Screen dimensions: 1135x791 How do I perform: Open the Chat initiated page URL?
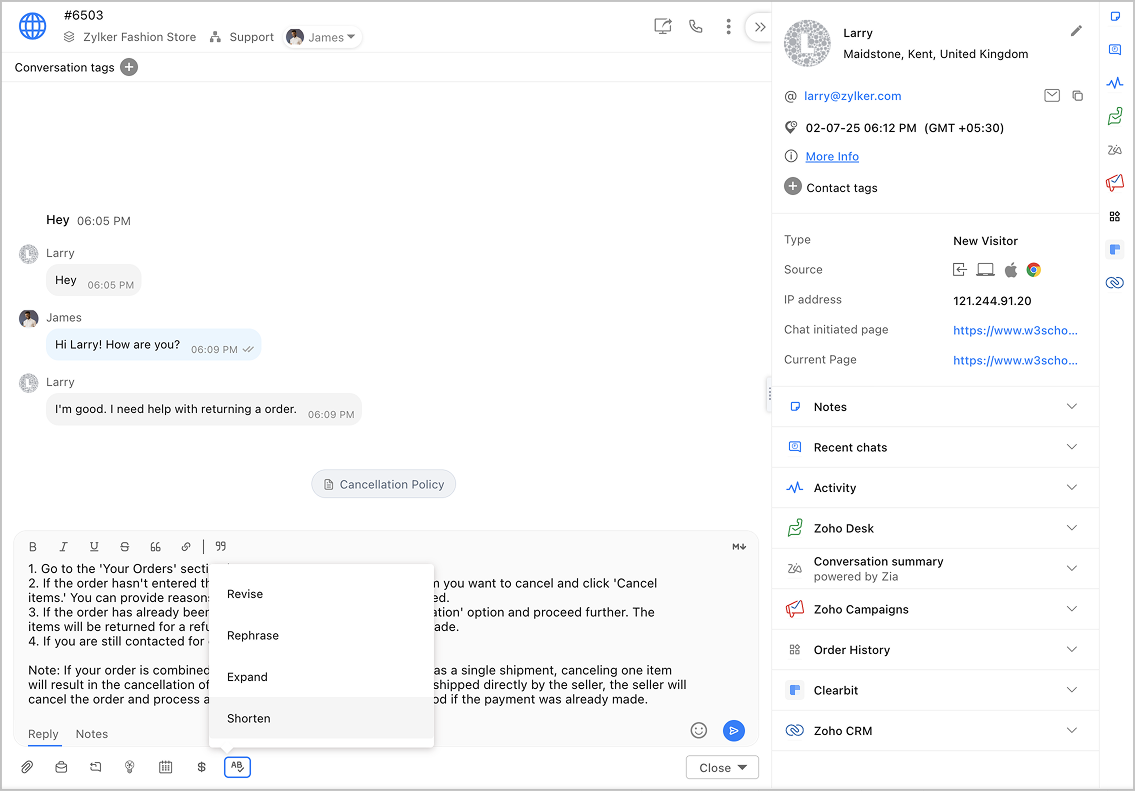1015,330
